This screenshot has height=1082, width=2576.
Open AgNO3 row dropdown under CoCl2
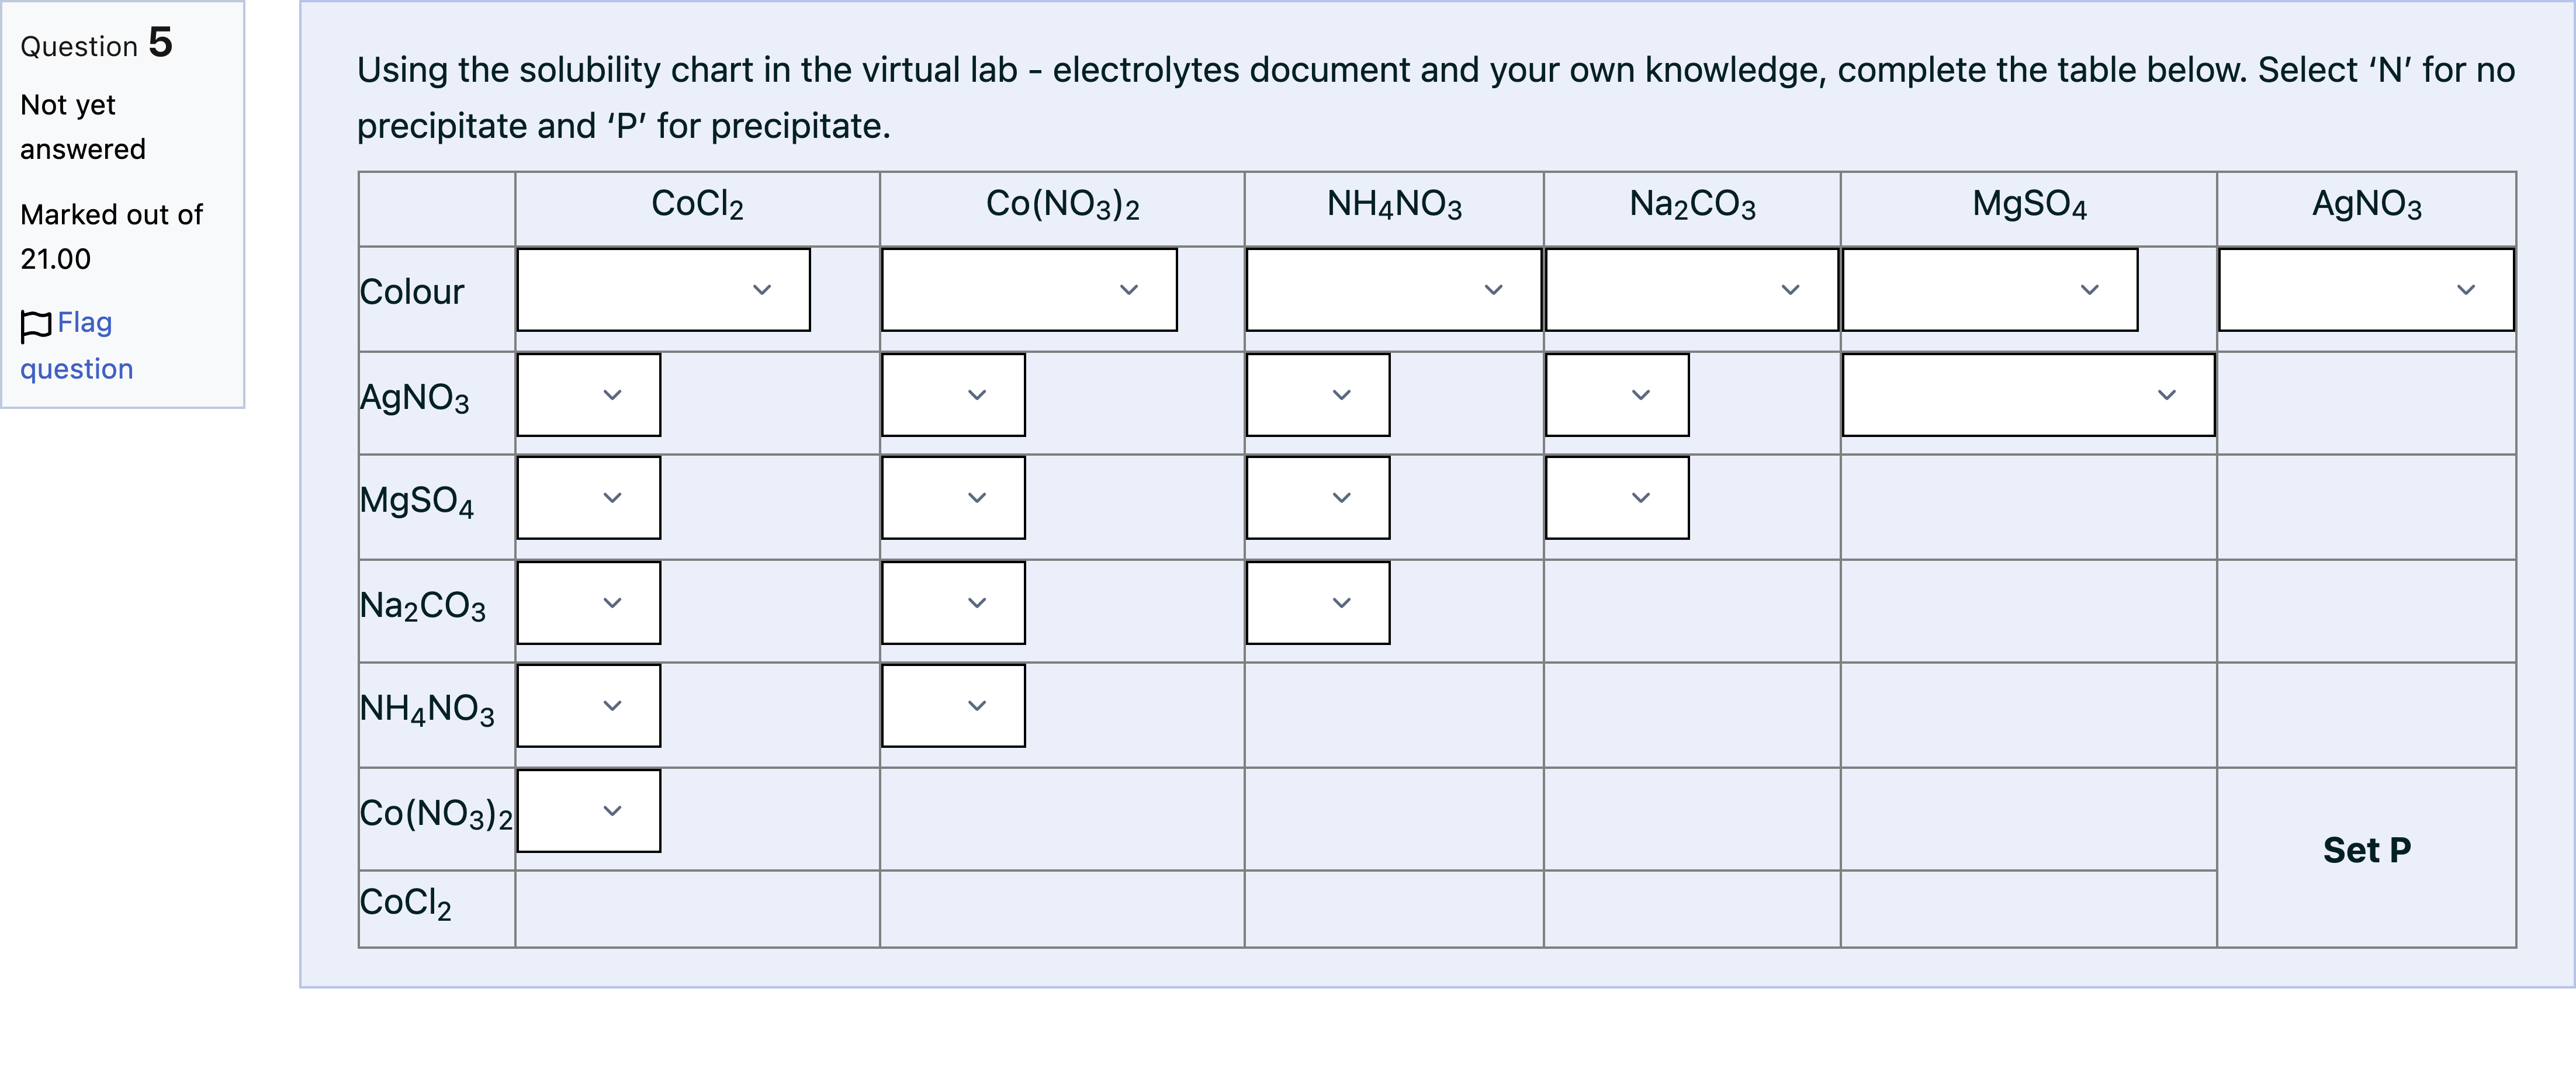point(589,395)
